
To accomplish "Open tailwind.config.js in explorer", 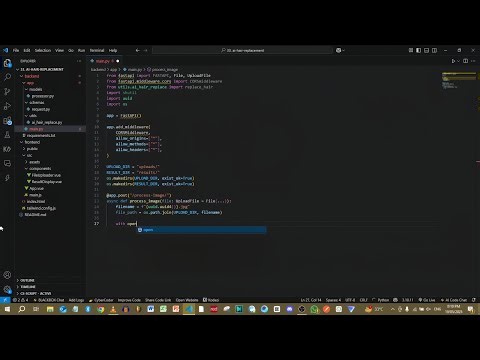I will pyautogui.click(x=41, y=208).
